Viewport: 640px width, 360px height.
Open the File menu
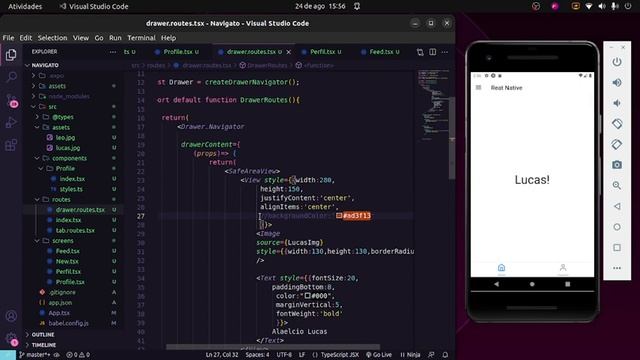[8, 38]
